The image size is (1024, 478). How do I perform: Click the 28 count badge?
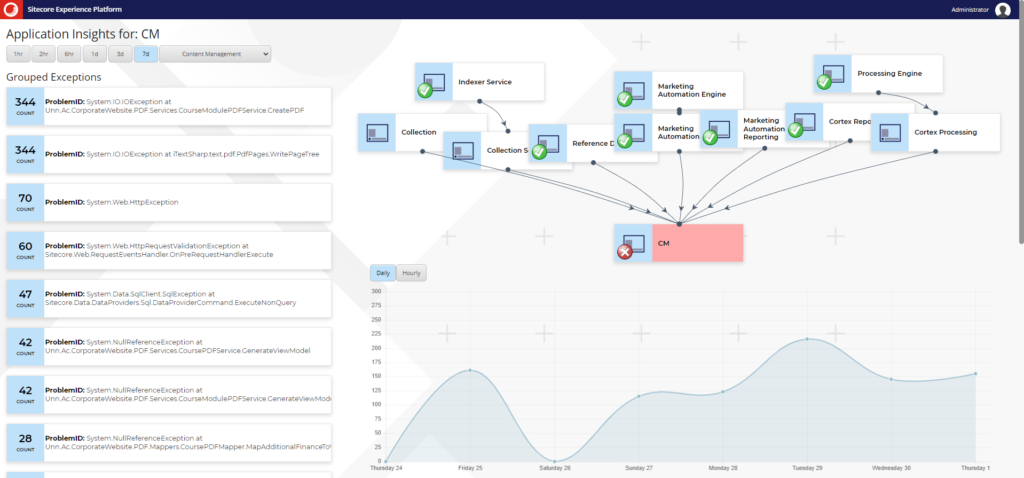[x=25, y=442]
